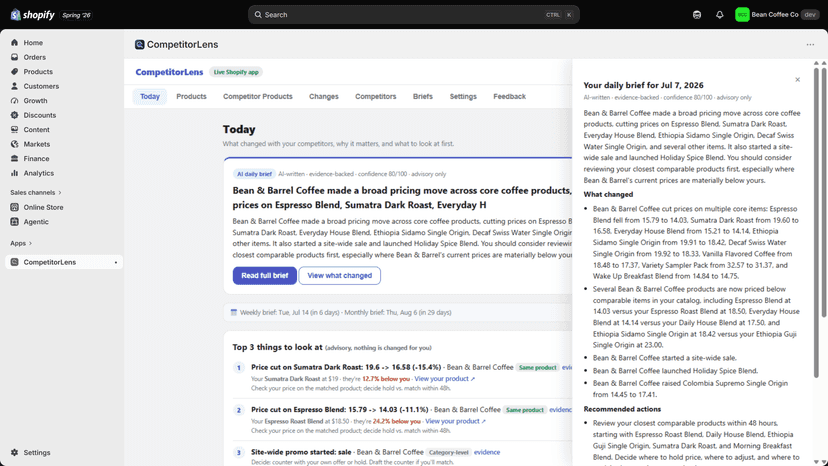Expand the Apps section
Image resolution: width=828 pixels, height=466 pixels.
coord(21,243)
